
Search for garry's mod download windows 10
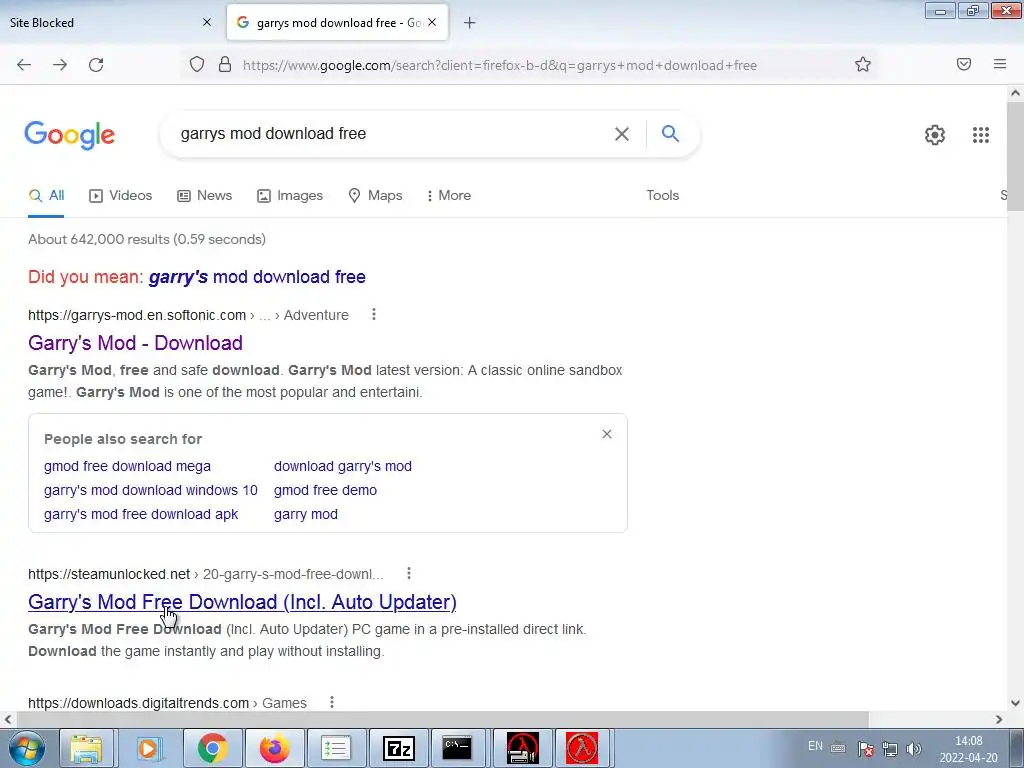coord(151,490)
